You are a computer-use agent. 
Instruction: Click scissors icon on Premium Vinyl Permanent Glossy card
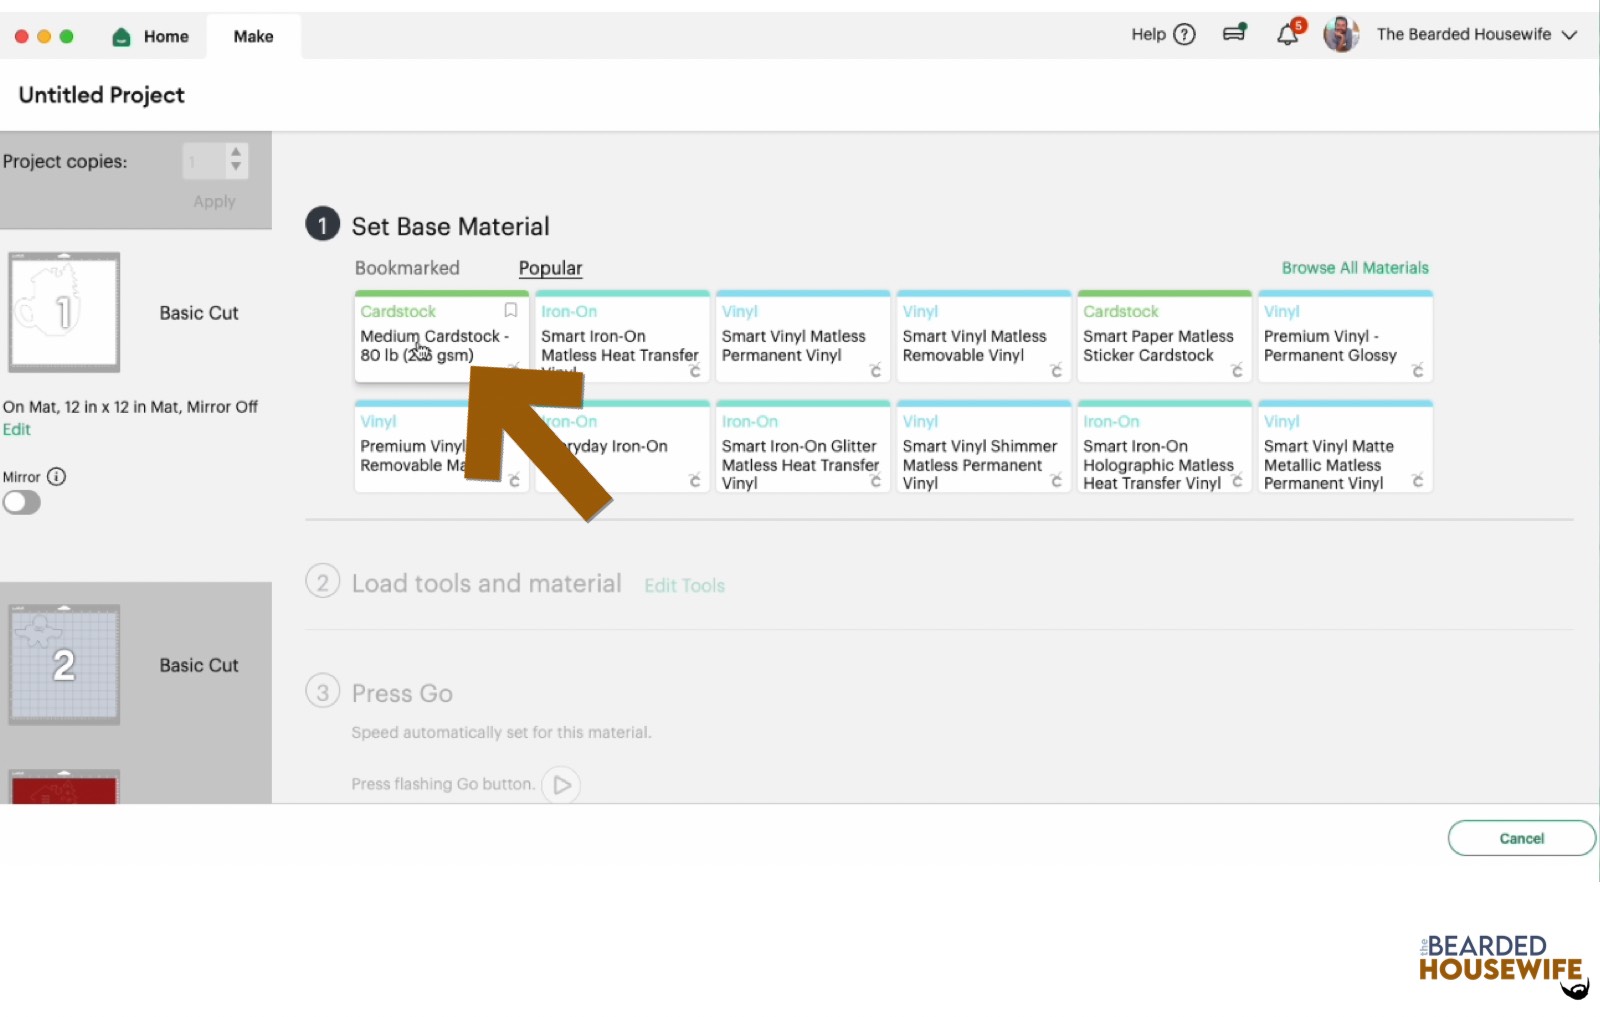[x=1418, y=371]
